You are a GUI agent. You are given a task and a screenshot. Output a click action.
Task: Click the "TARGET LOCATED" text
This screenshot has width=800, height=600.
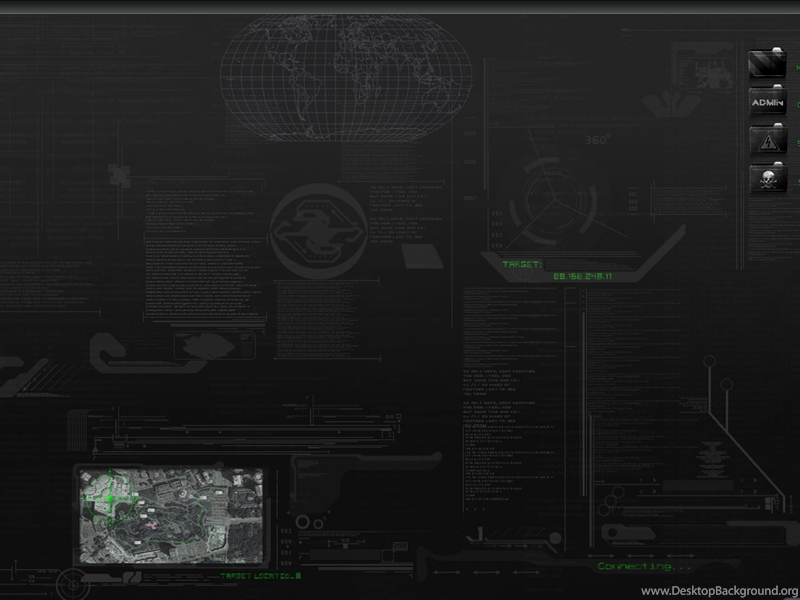260,576
